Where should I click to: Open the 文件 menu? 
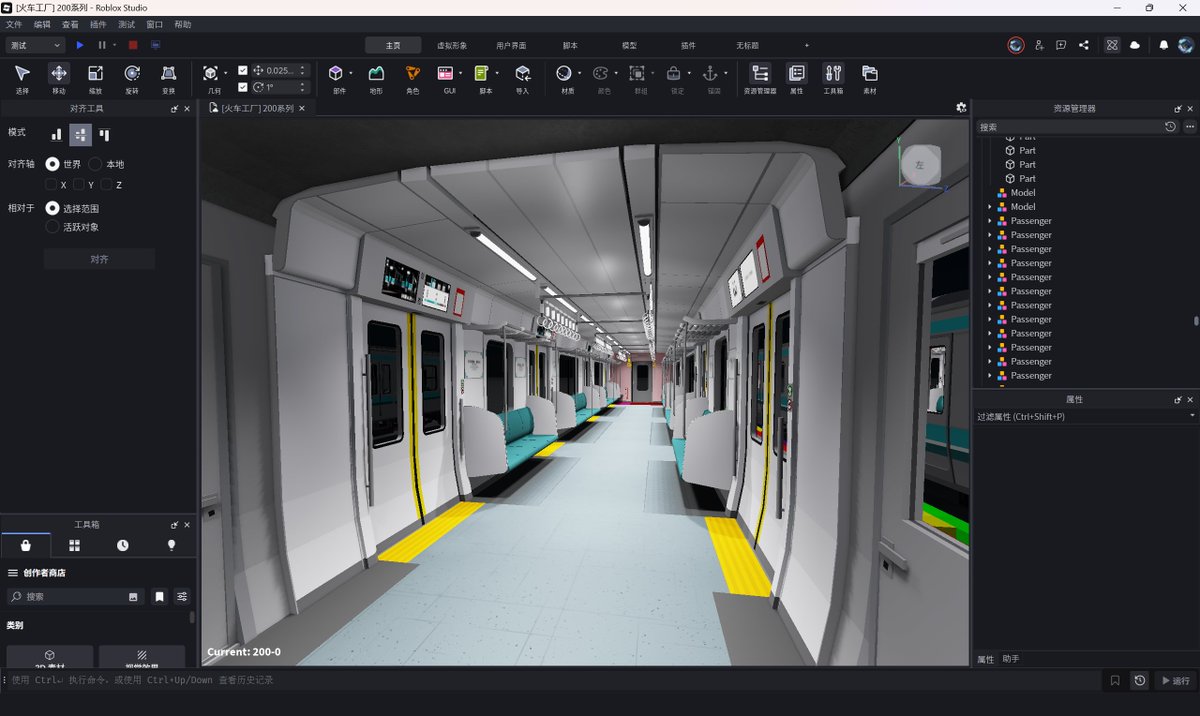point(14,24)
